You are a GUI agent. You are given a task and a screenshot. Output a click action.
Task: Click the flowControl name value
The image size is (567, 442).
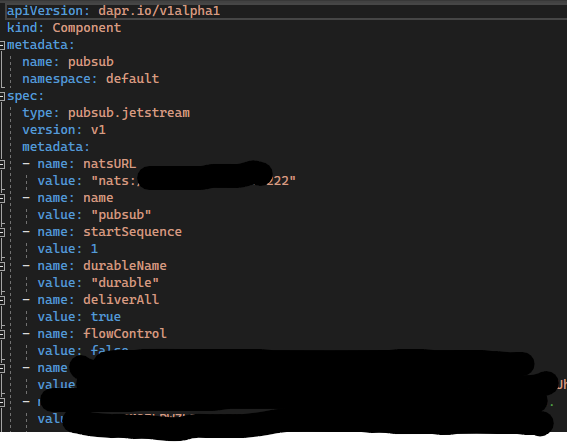[125, 334]
